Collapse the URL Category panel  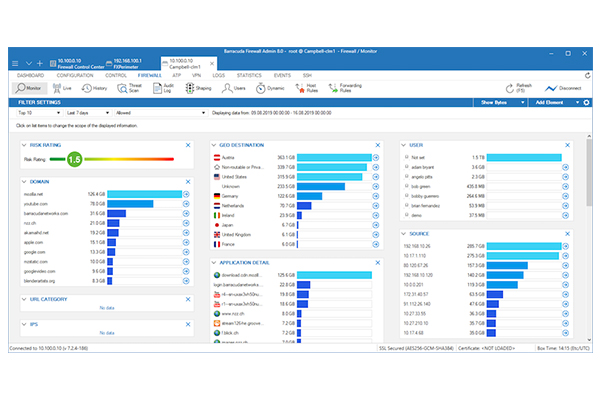click(x=24, y=299)
